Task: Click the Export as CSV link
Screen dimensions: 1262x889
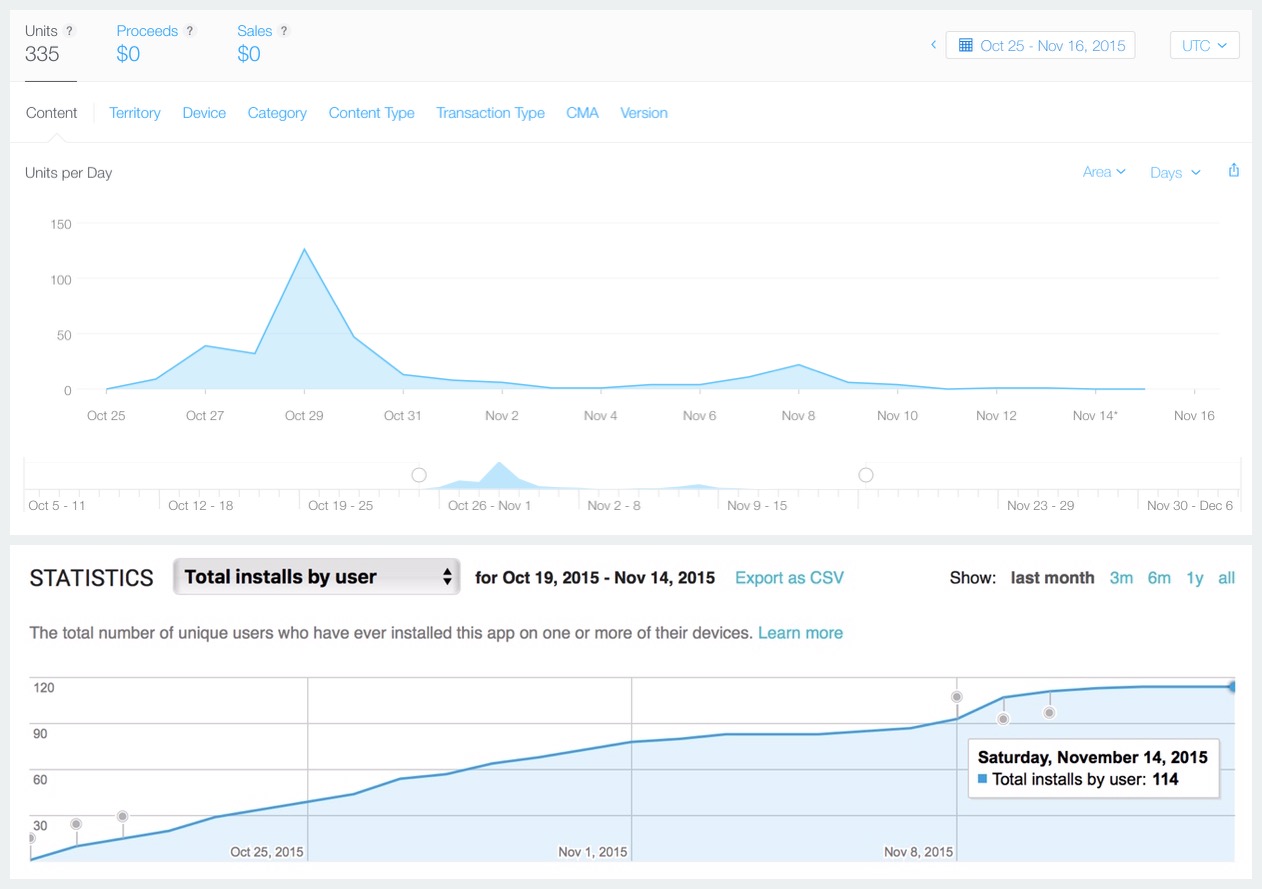Action: [x=789, y=578]
